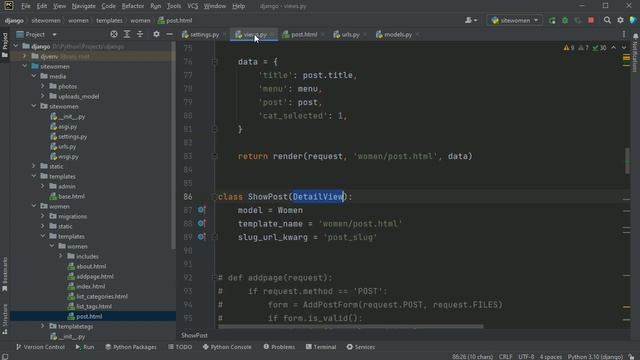Open Structure tool window stripe
The image size is (640, 360).
coord(5,319)
